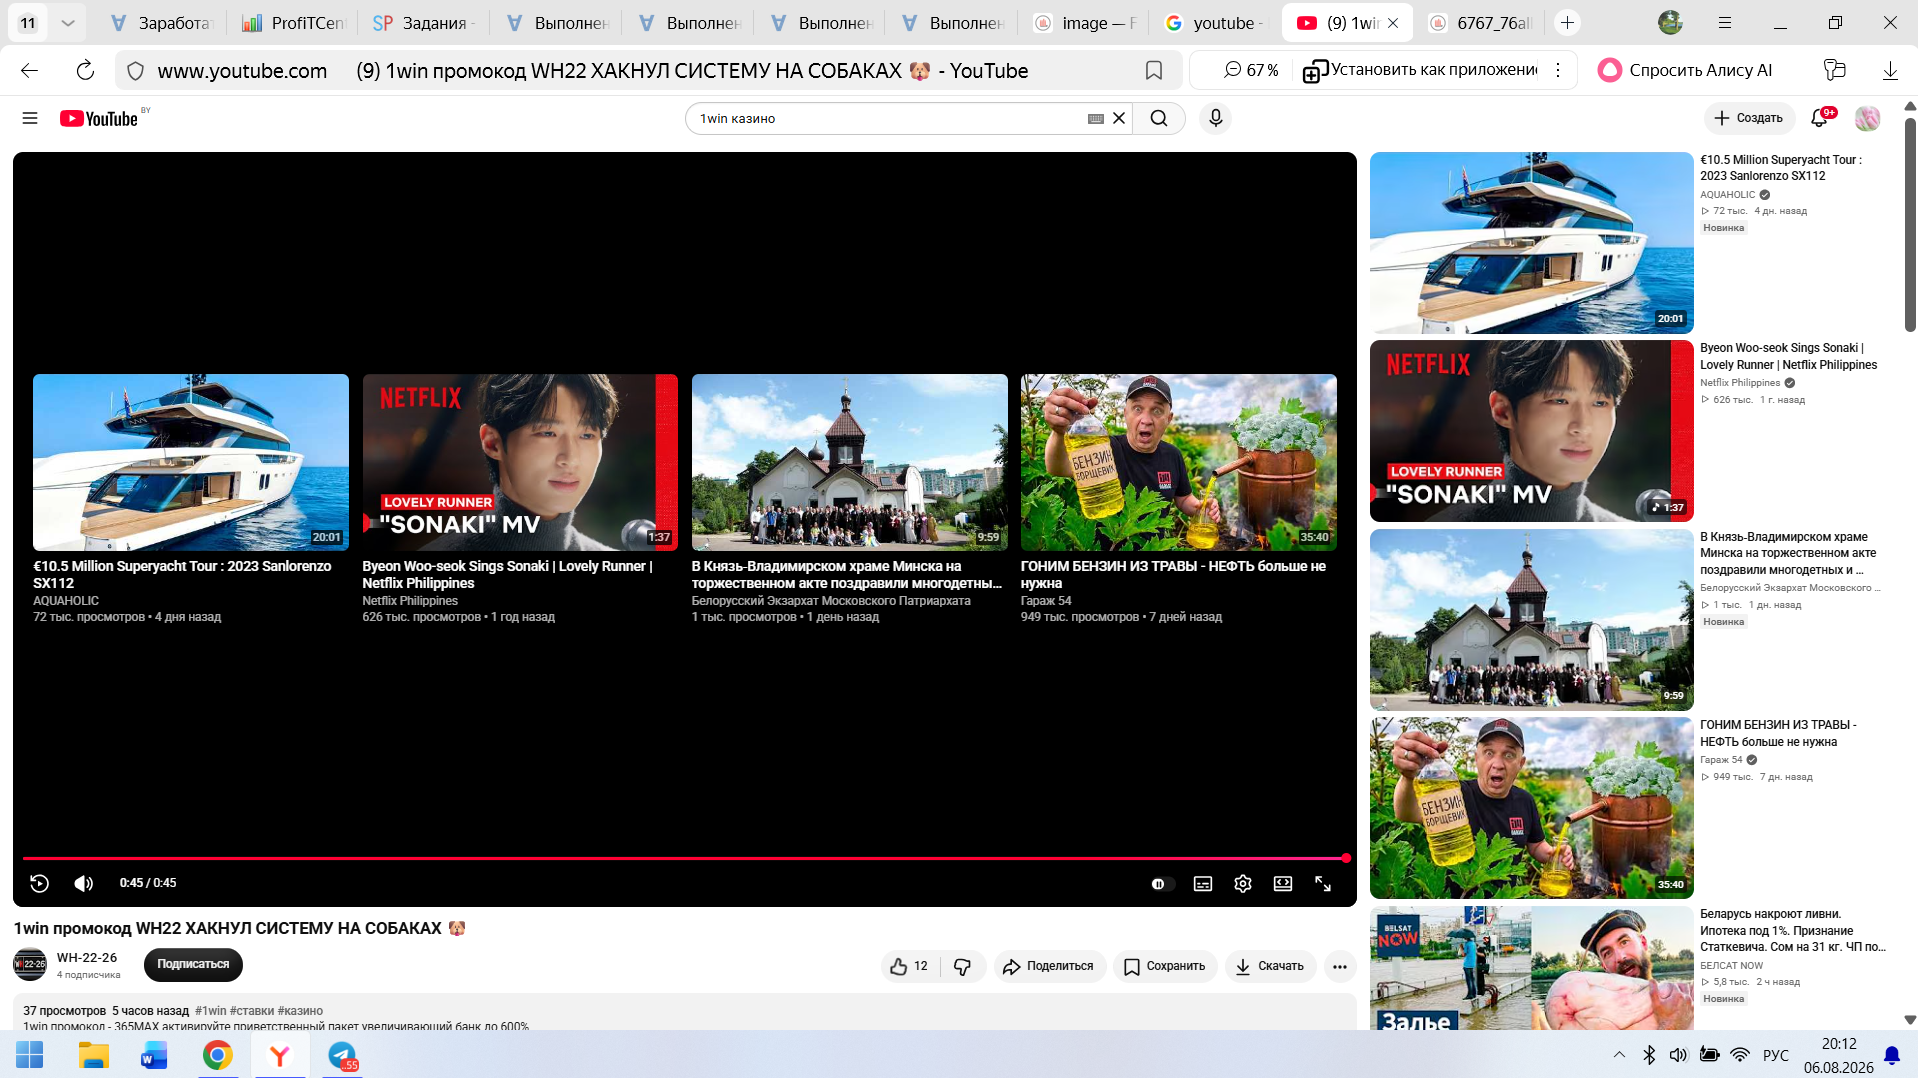The width and height of the screenshot is (1918, 1078).
Task: Open sidebar Superyacht Tour video title
Action: coord(1781,168)
